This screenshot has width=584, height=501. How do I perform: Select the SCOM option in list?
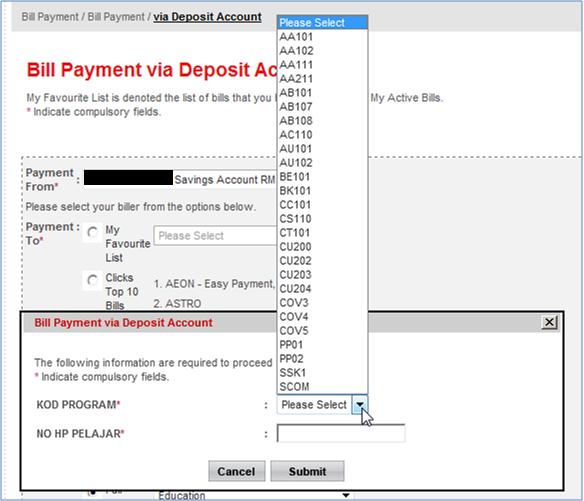tap(323, 387)
